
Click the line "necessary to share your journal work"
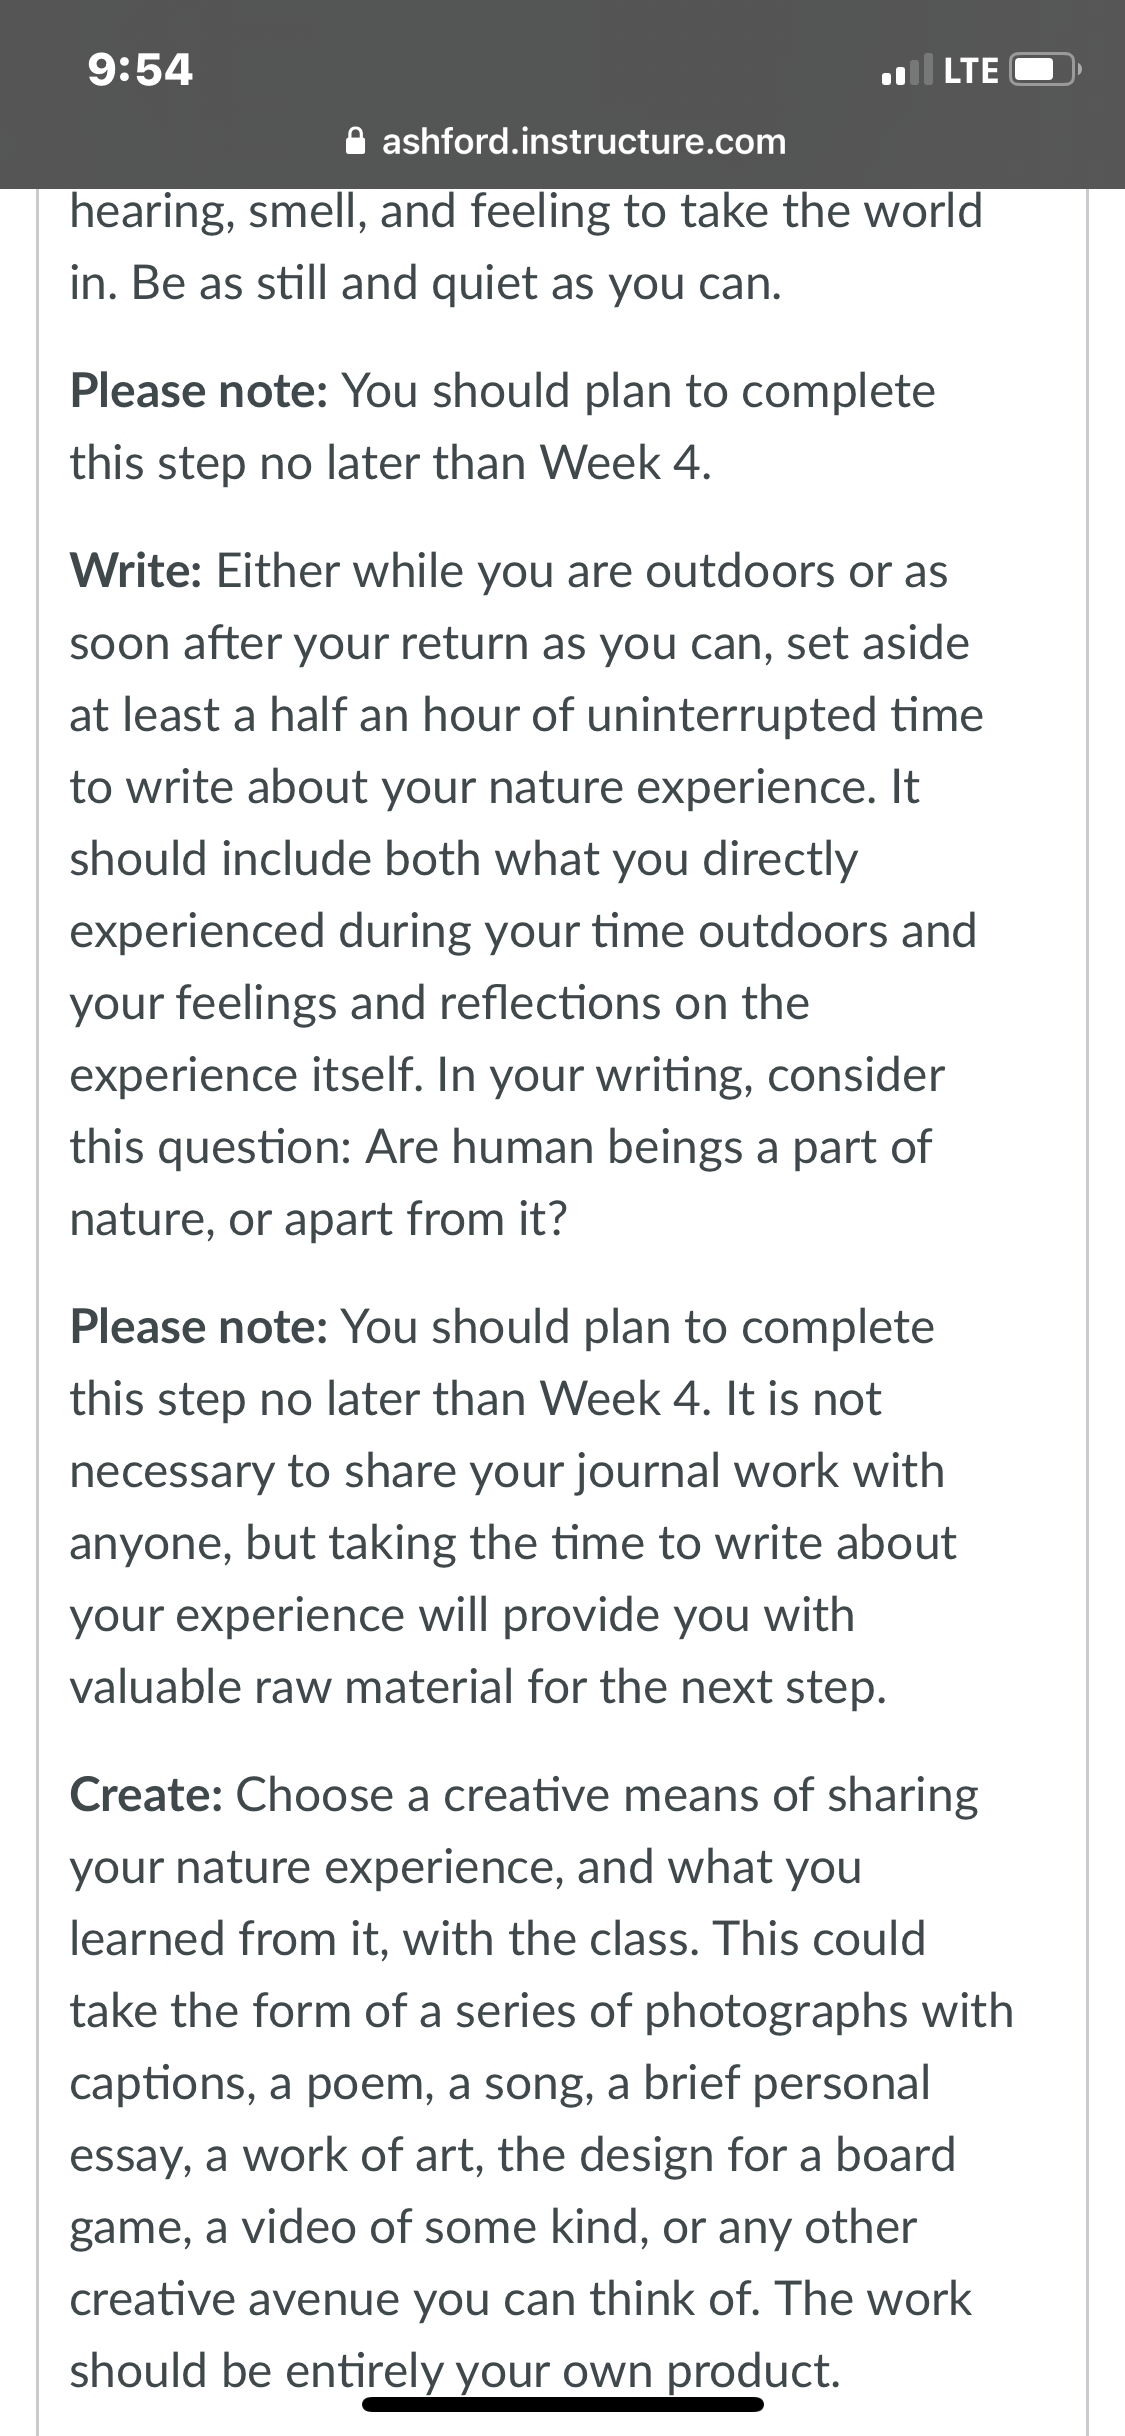click(x=507, y=1471)
